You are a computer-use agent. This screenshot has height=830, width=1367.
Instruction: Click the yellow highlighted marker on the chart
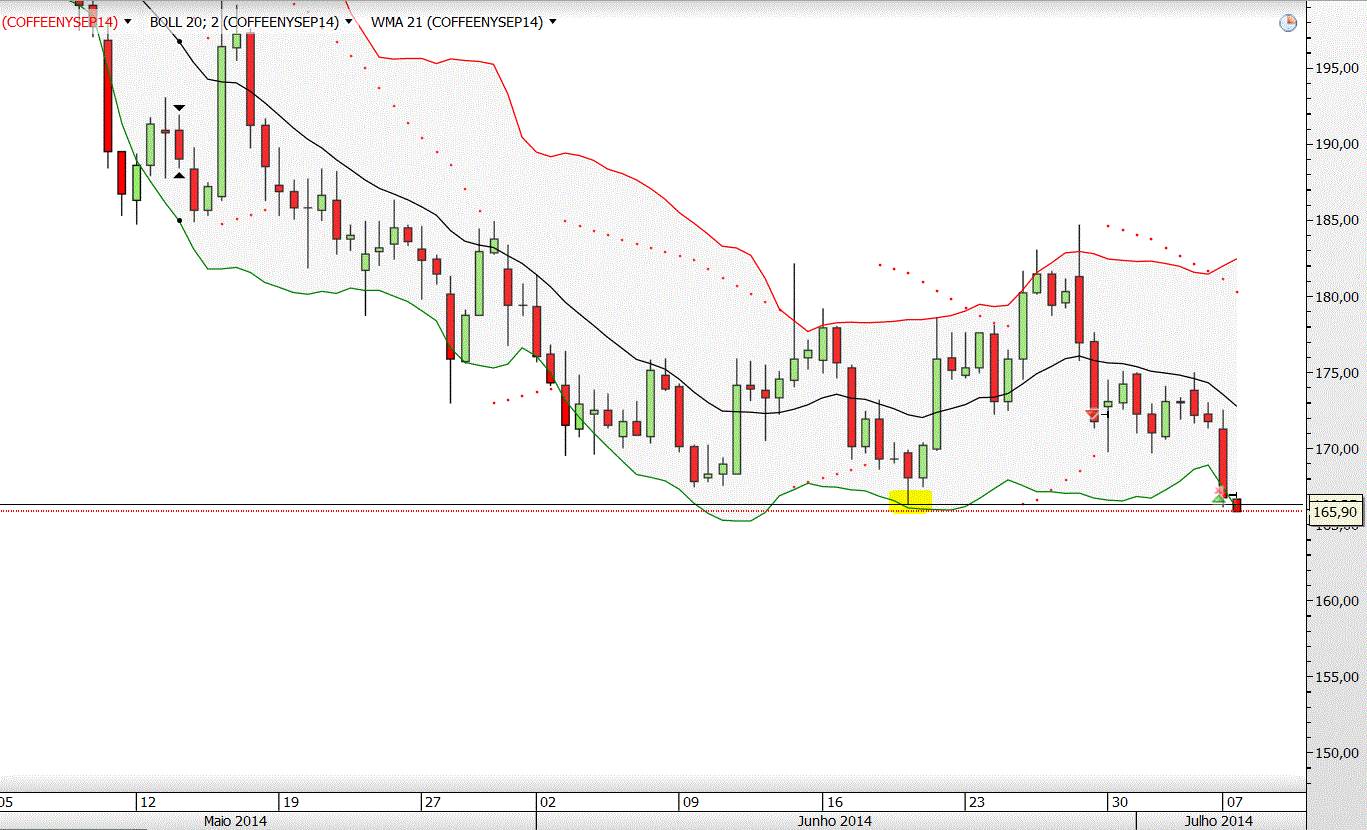910,501
